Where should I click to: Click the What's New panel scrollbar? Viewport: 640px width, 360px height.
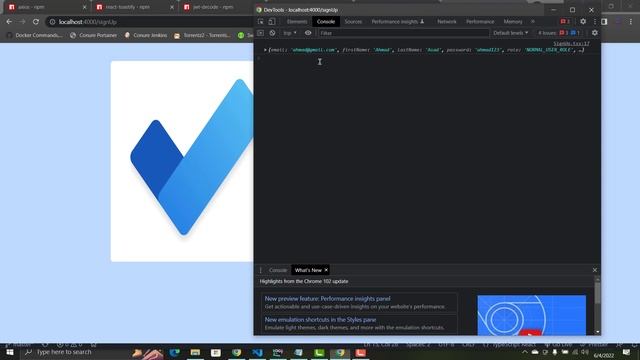(x=598, y=293)
